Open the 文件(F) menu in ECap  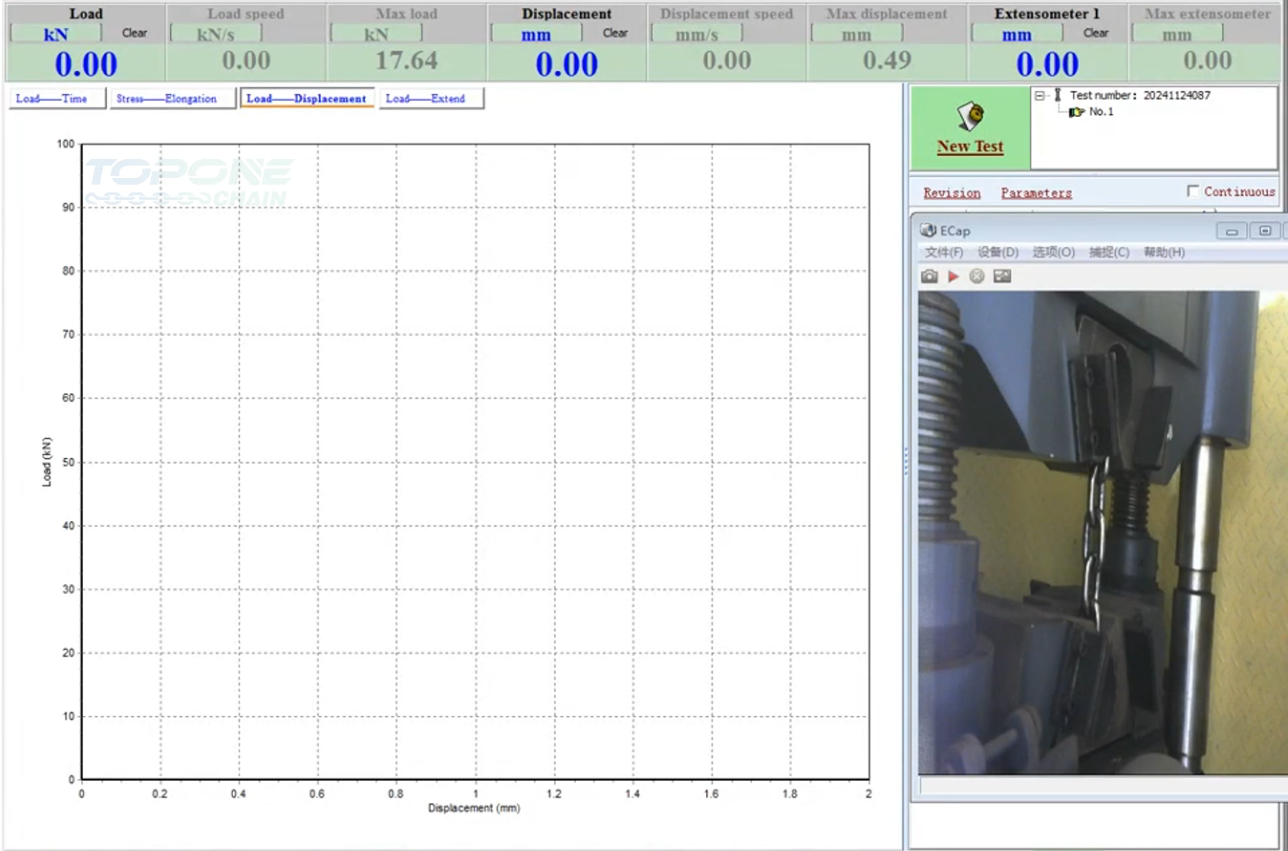(x=944, y=253)
